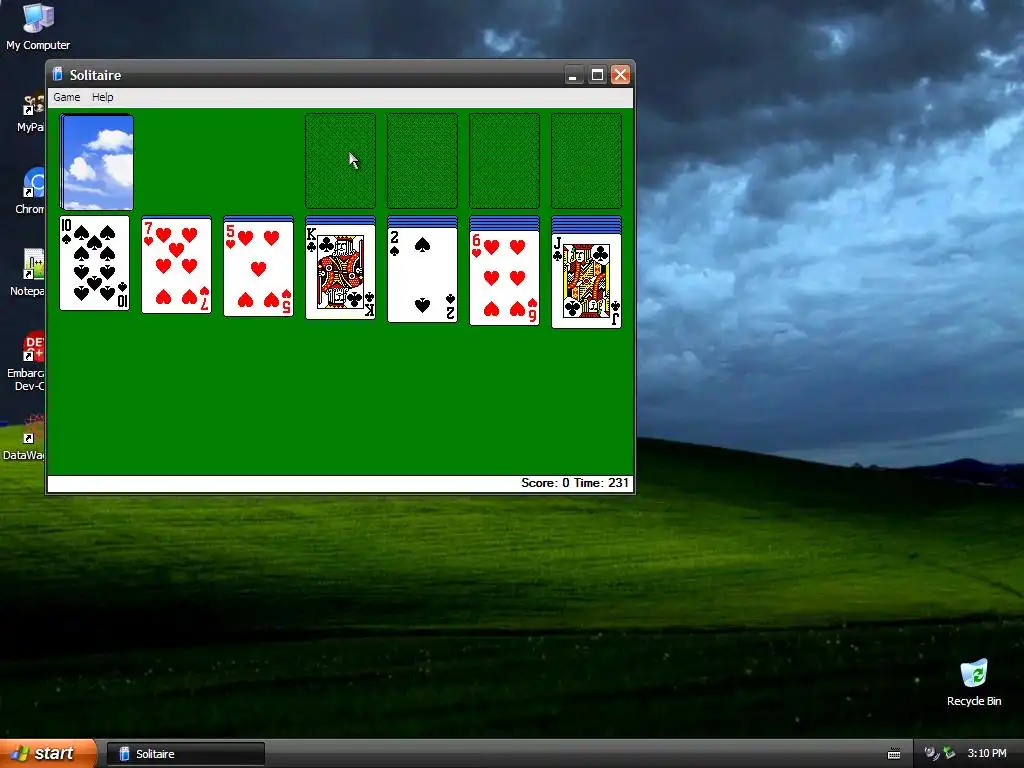Select the King of clubs card
This screenshot has height=768, width=1024.
340,272
